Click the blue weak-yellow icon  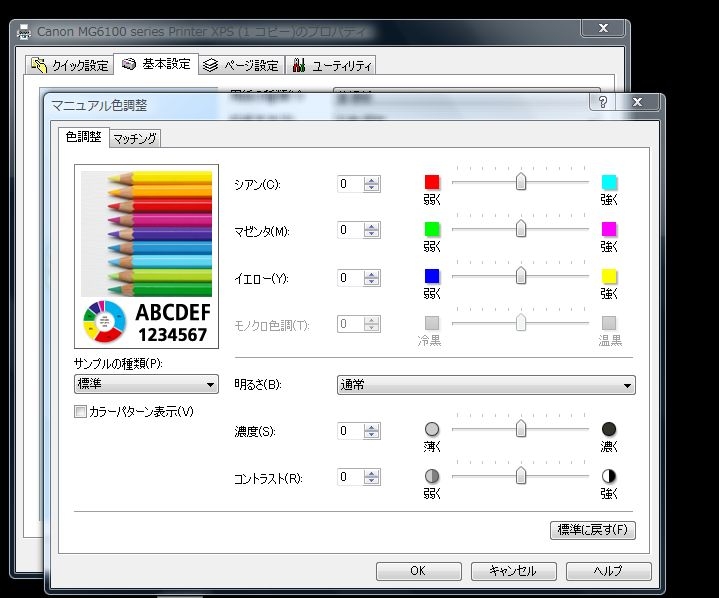pyautogui.click(x=431, y=276)
